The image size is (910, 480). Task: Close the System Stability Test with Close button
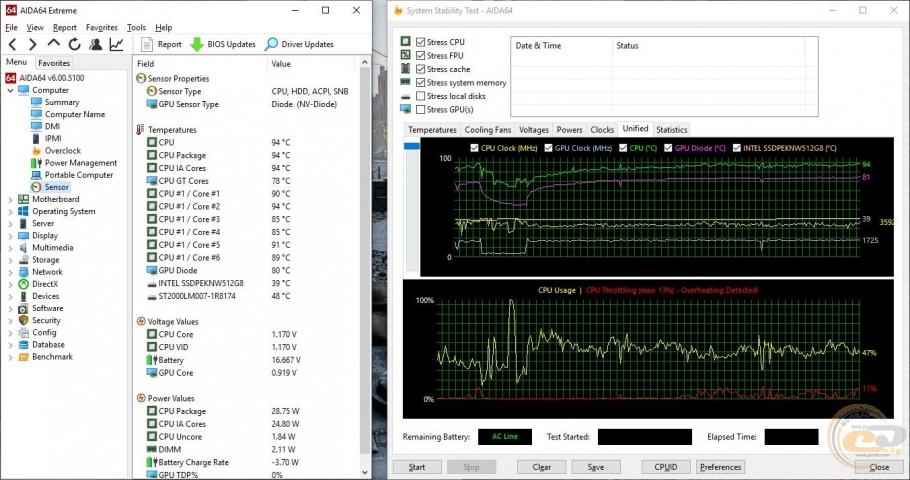point(879,467)
